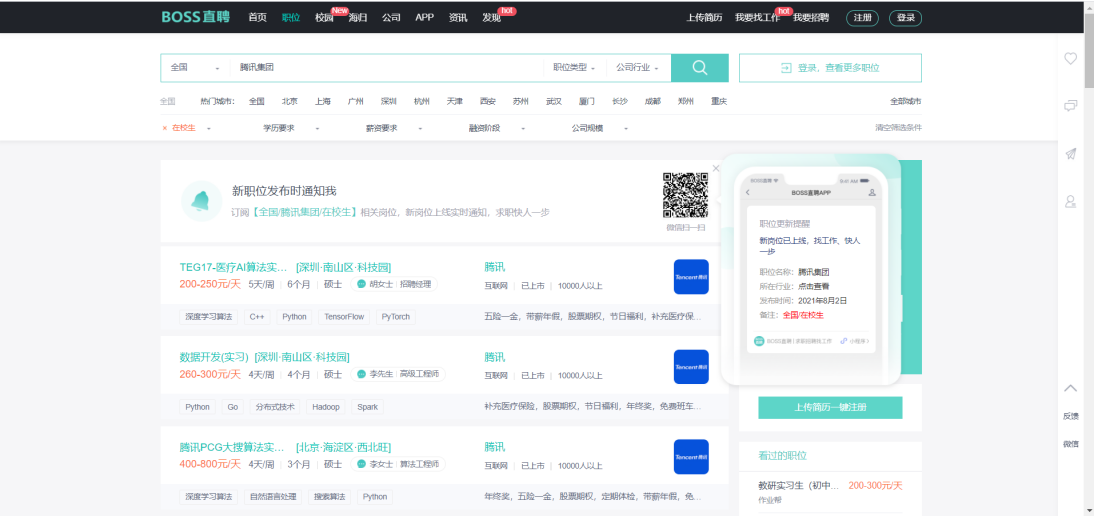Open the 融资阶段 filter dropdown
The height and width of the screenshot is (516, 1094).
(x=497, y=128)
